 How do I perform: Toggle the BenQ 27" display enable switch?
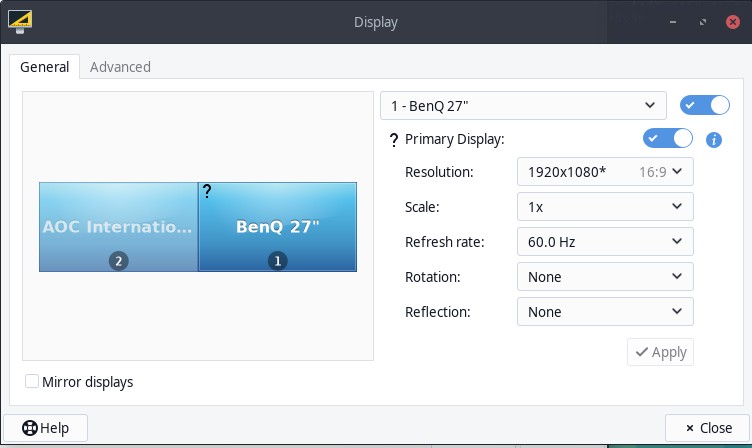coord(705,105)
